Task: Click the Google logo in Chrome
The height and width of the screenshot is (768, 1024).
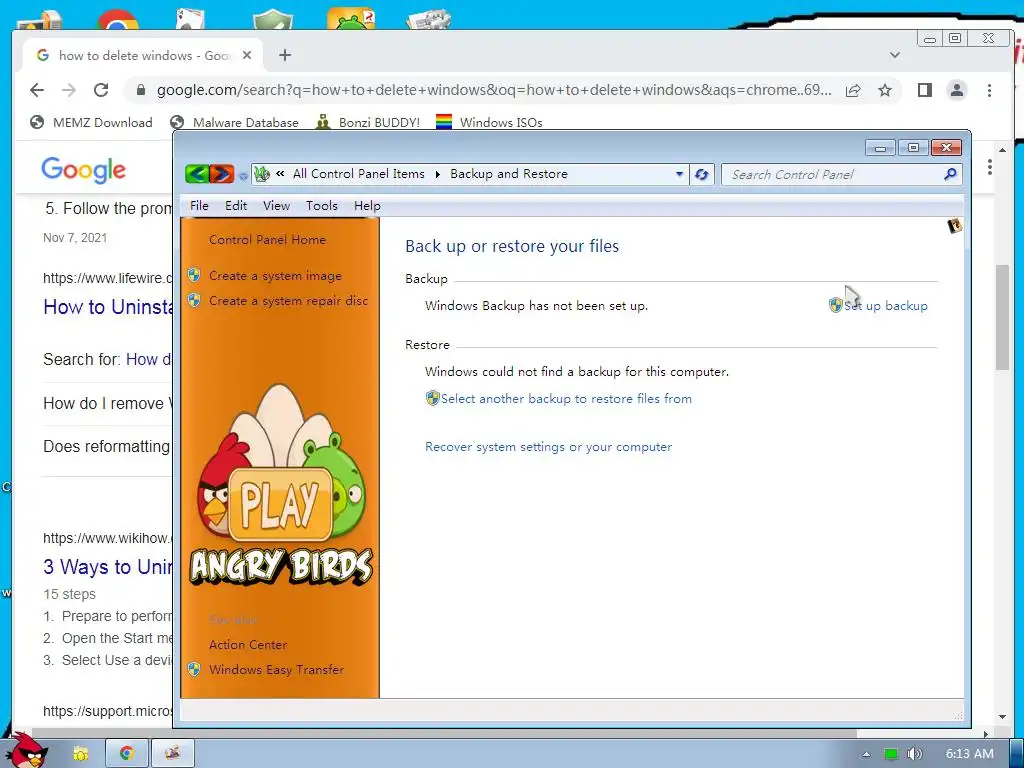Action: pyautogui.click(x=83, y=170)
